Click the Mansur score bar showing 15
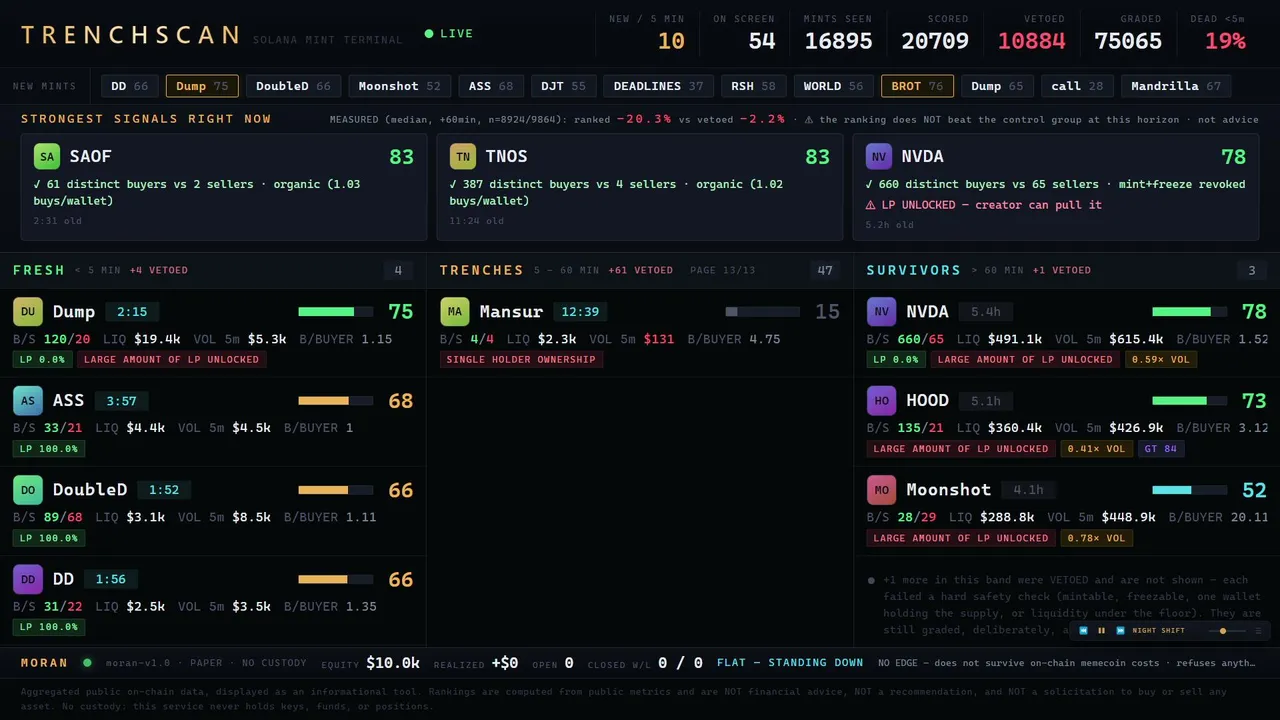This screenshot has width=1280, height=720. pyautogui.click(x=763, y=312)
